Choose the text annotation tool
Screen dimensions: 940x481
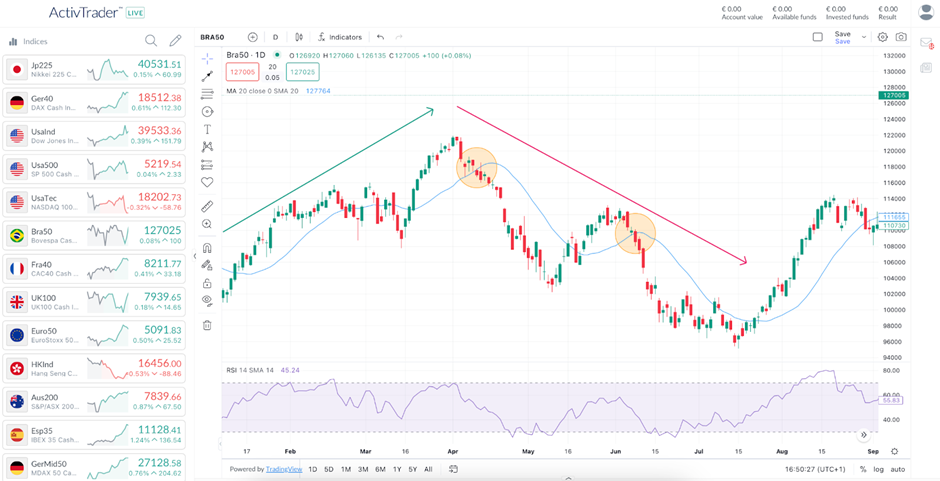[207, 129]
